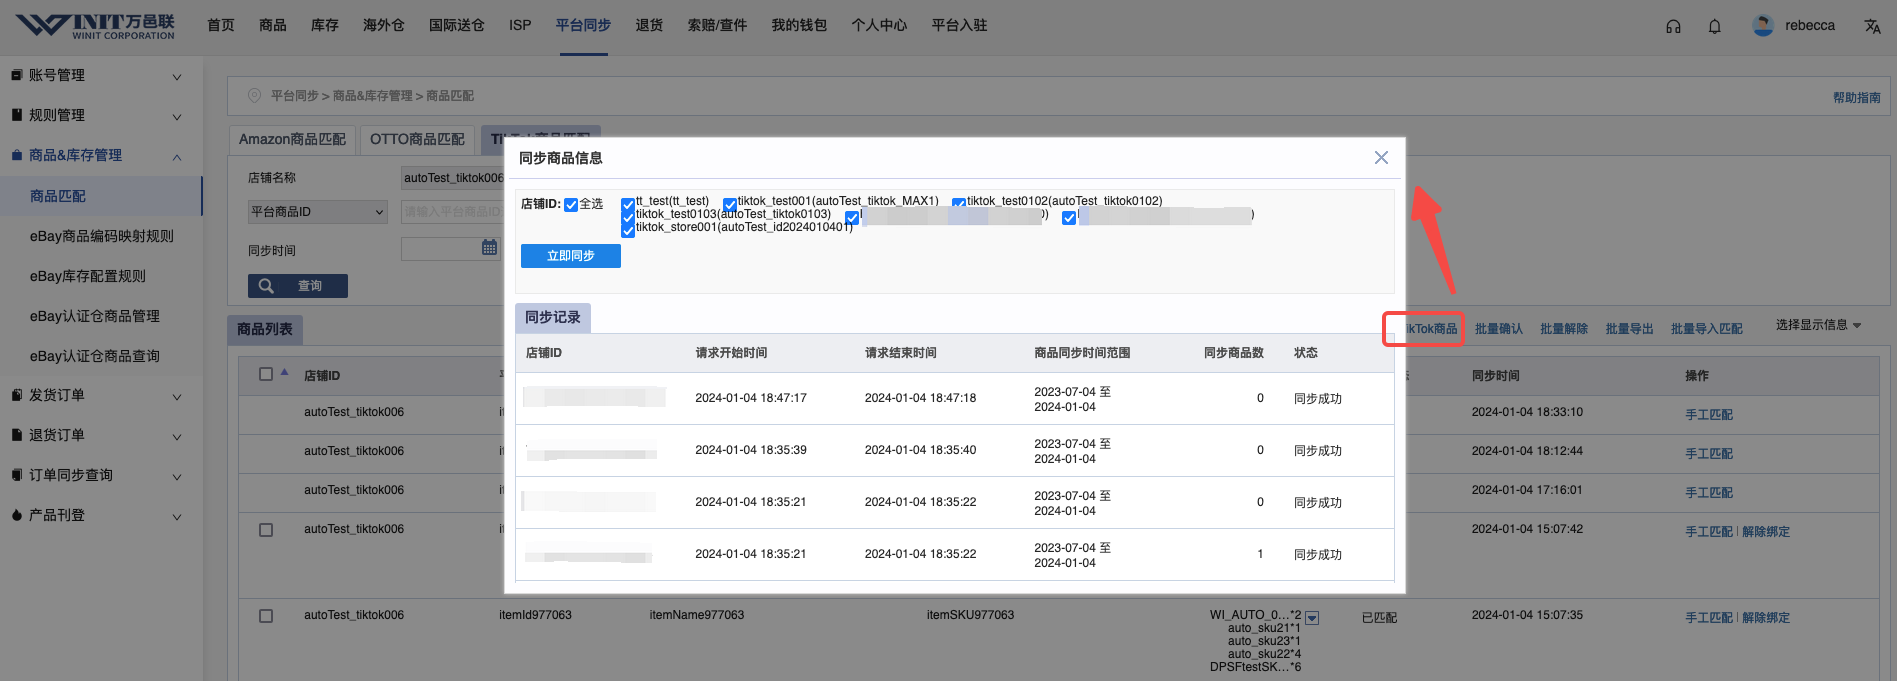Viewport: 1897px width, 681px height.
Task: Open the 选择显示信息 dropdown
Action: [x=1818, y=325]
